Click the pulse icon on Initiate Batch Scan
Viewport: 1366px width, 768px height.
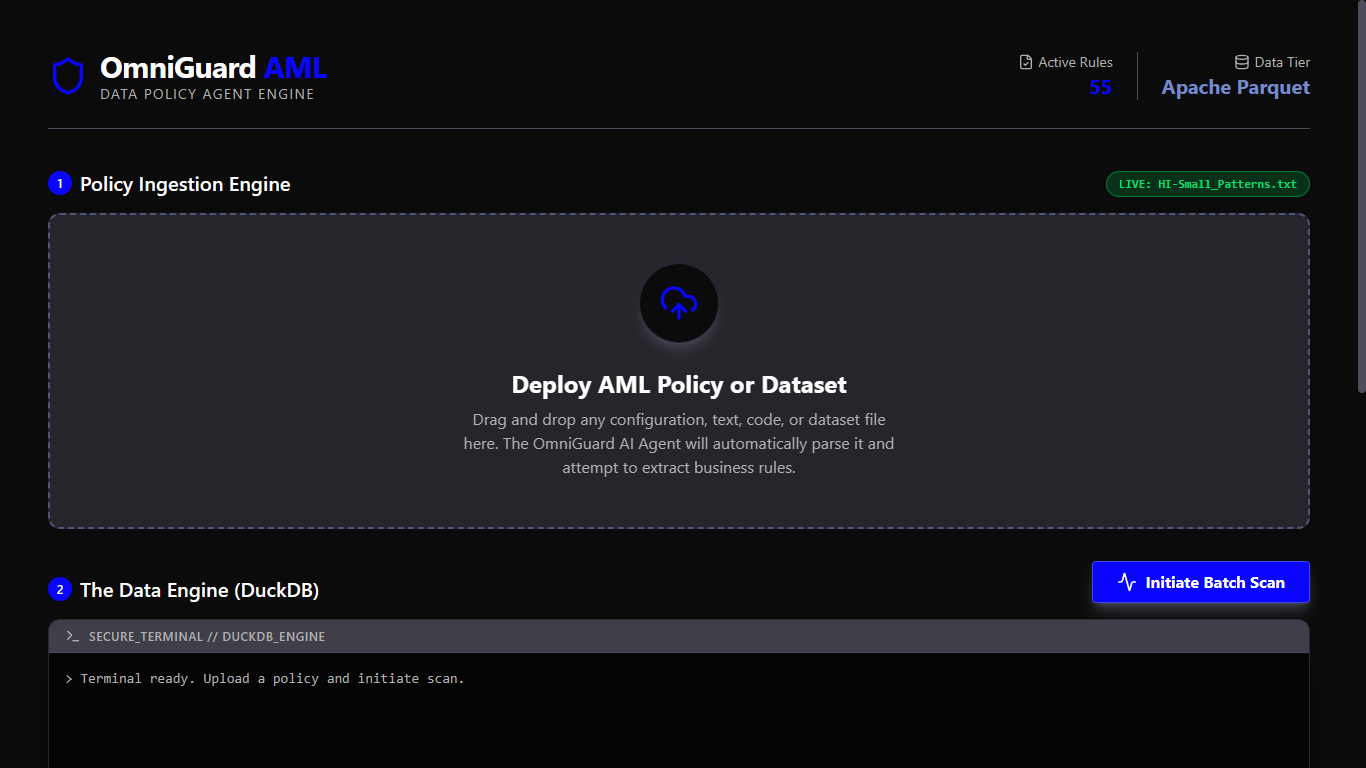[x=1127, y=582]
